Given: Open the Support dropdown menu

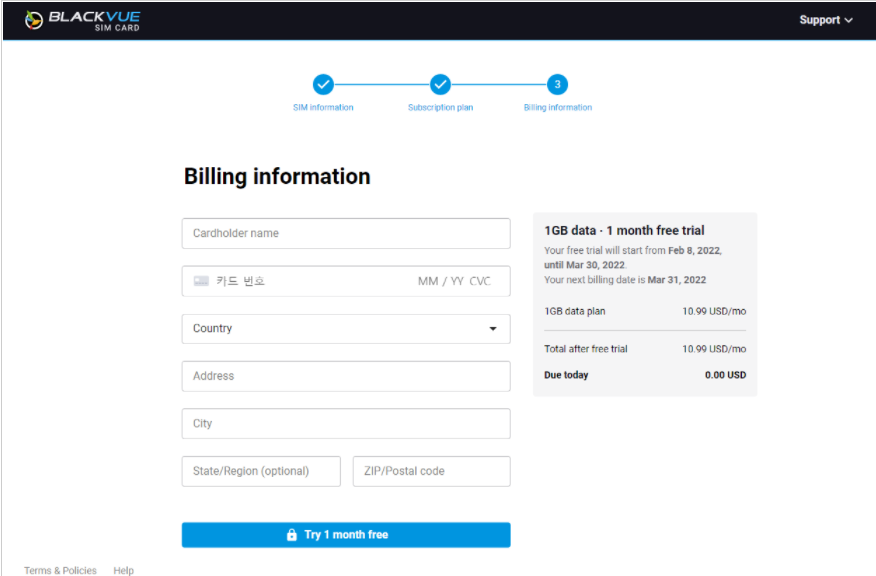Looking at the screenshot, I should [x=826, y=20].
